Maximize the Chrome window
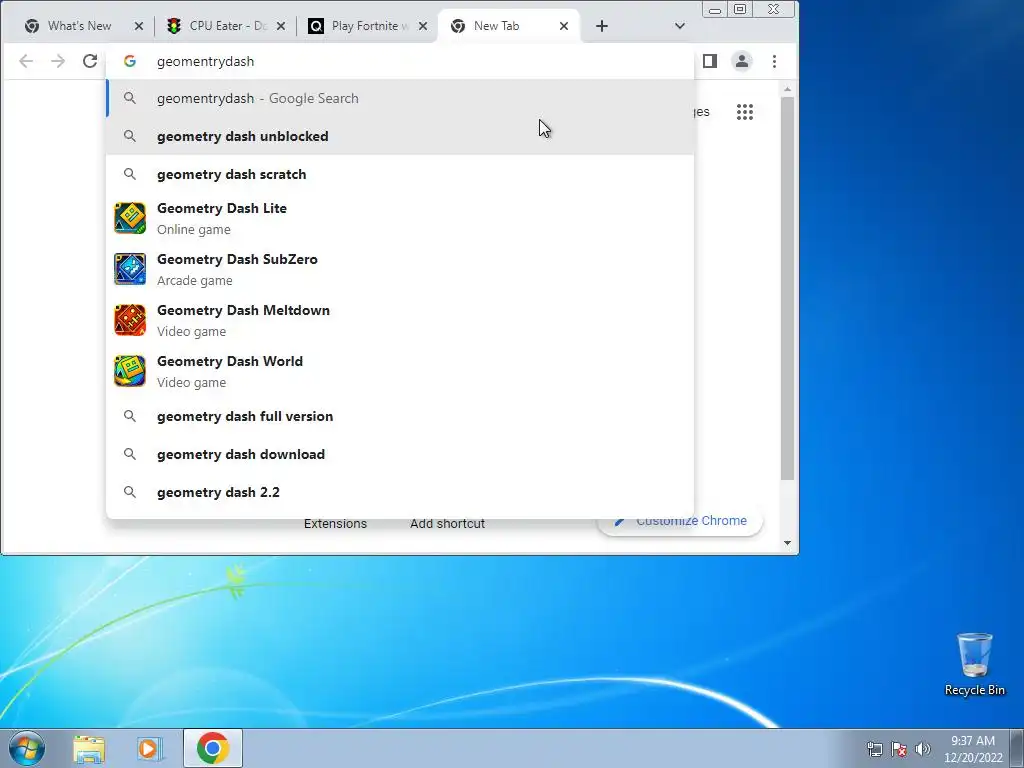1024x768 pixels. coord(740,9)
